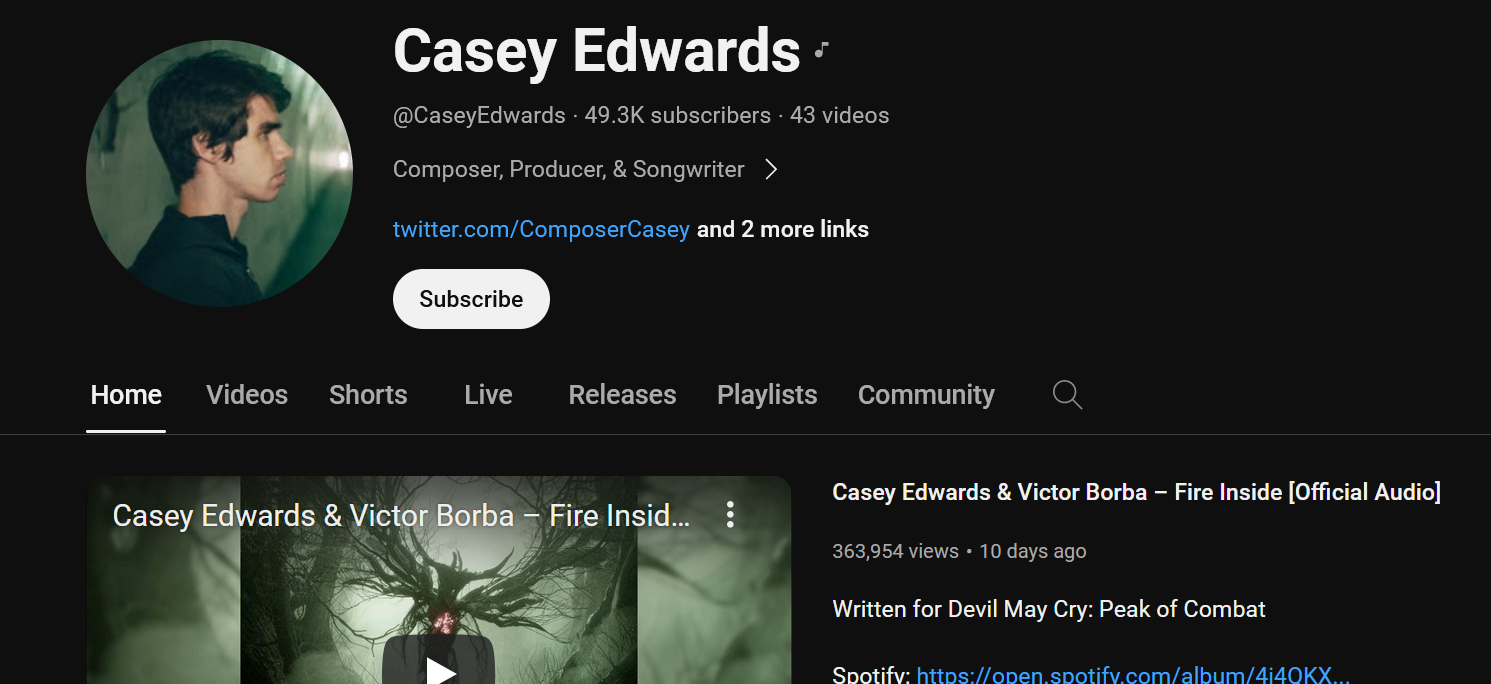Subscribe to Casey Edwards' channel
Screen dimensions: 1491x684
pos(471,299)
